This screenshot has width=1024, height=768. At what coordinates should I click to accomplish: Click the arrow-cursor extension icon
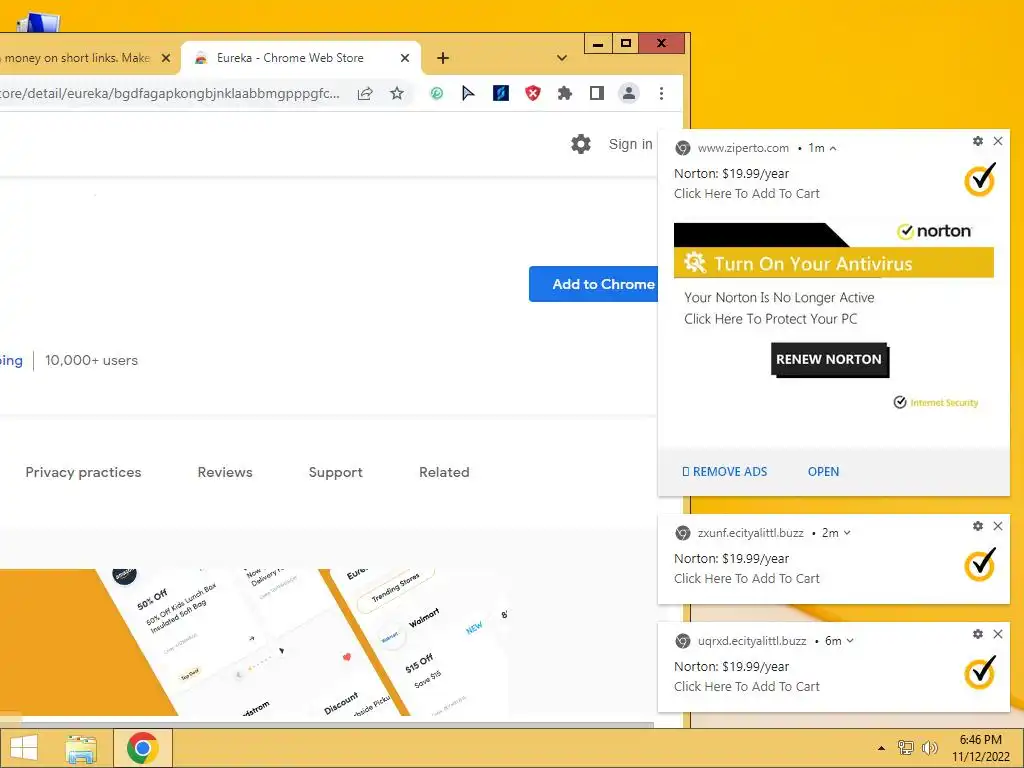(x=468, y=93)
